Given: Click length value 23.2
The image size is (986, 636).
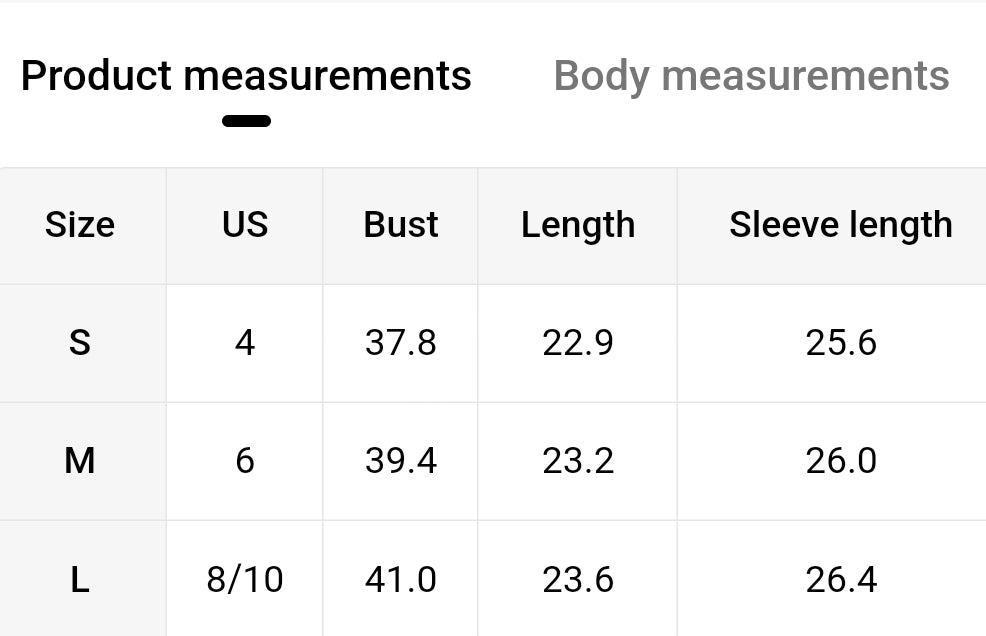Looking at the screenshot, I should point(578,461).
